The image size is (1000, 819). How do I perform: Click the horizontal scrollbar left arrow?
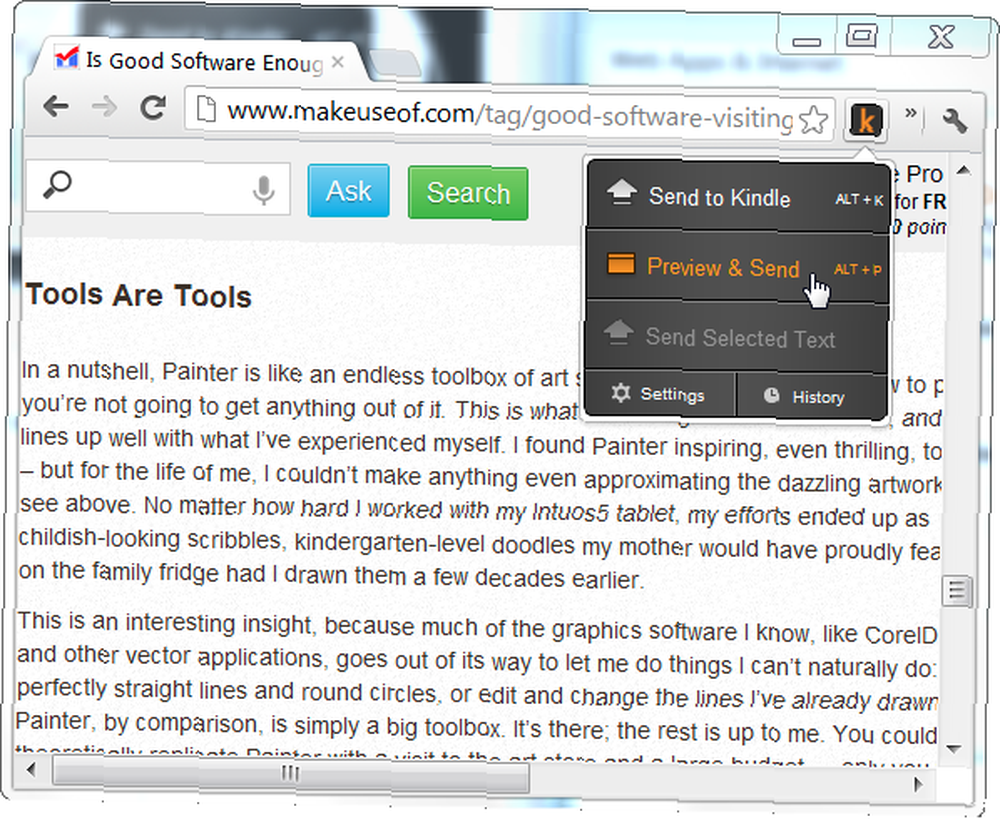pos(30,770)
